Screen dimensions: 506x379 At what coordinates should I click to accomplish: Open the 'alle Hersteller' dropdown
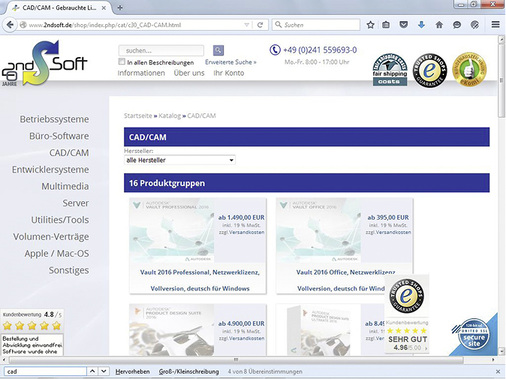(180, 160)
